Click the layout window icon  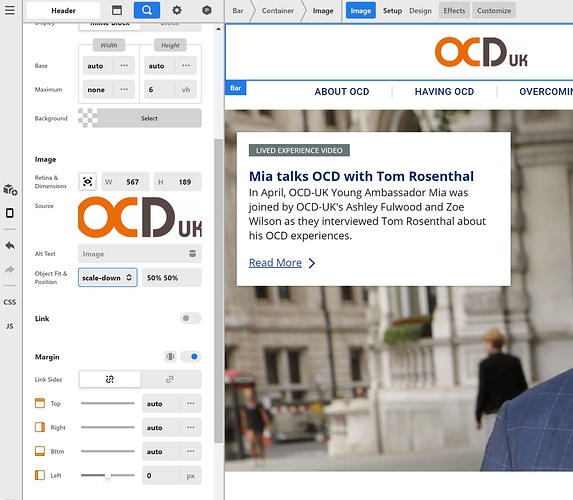(x=117, y=10)
